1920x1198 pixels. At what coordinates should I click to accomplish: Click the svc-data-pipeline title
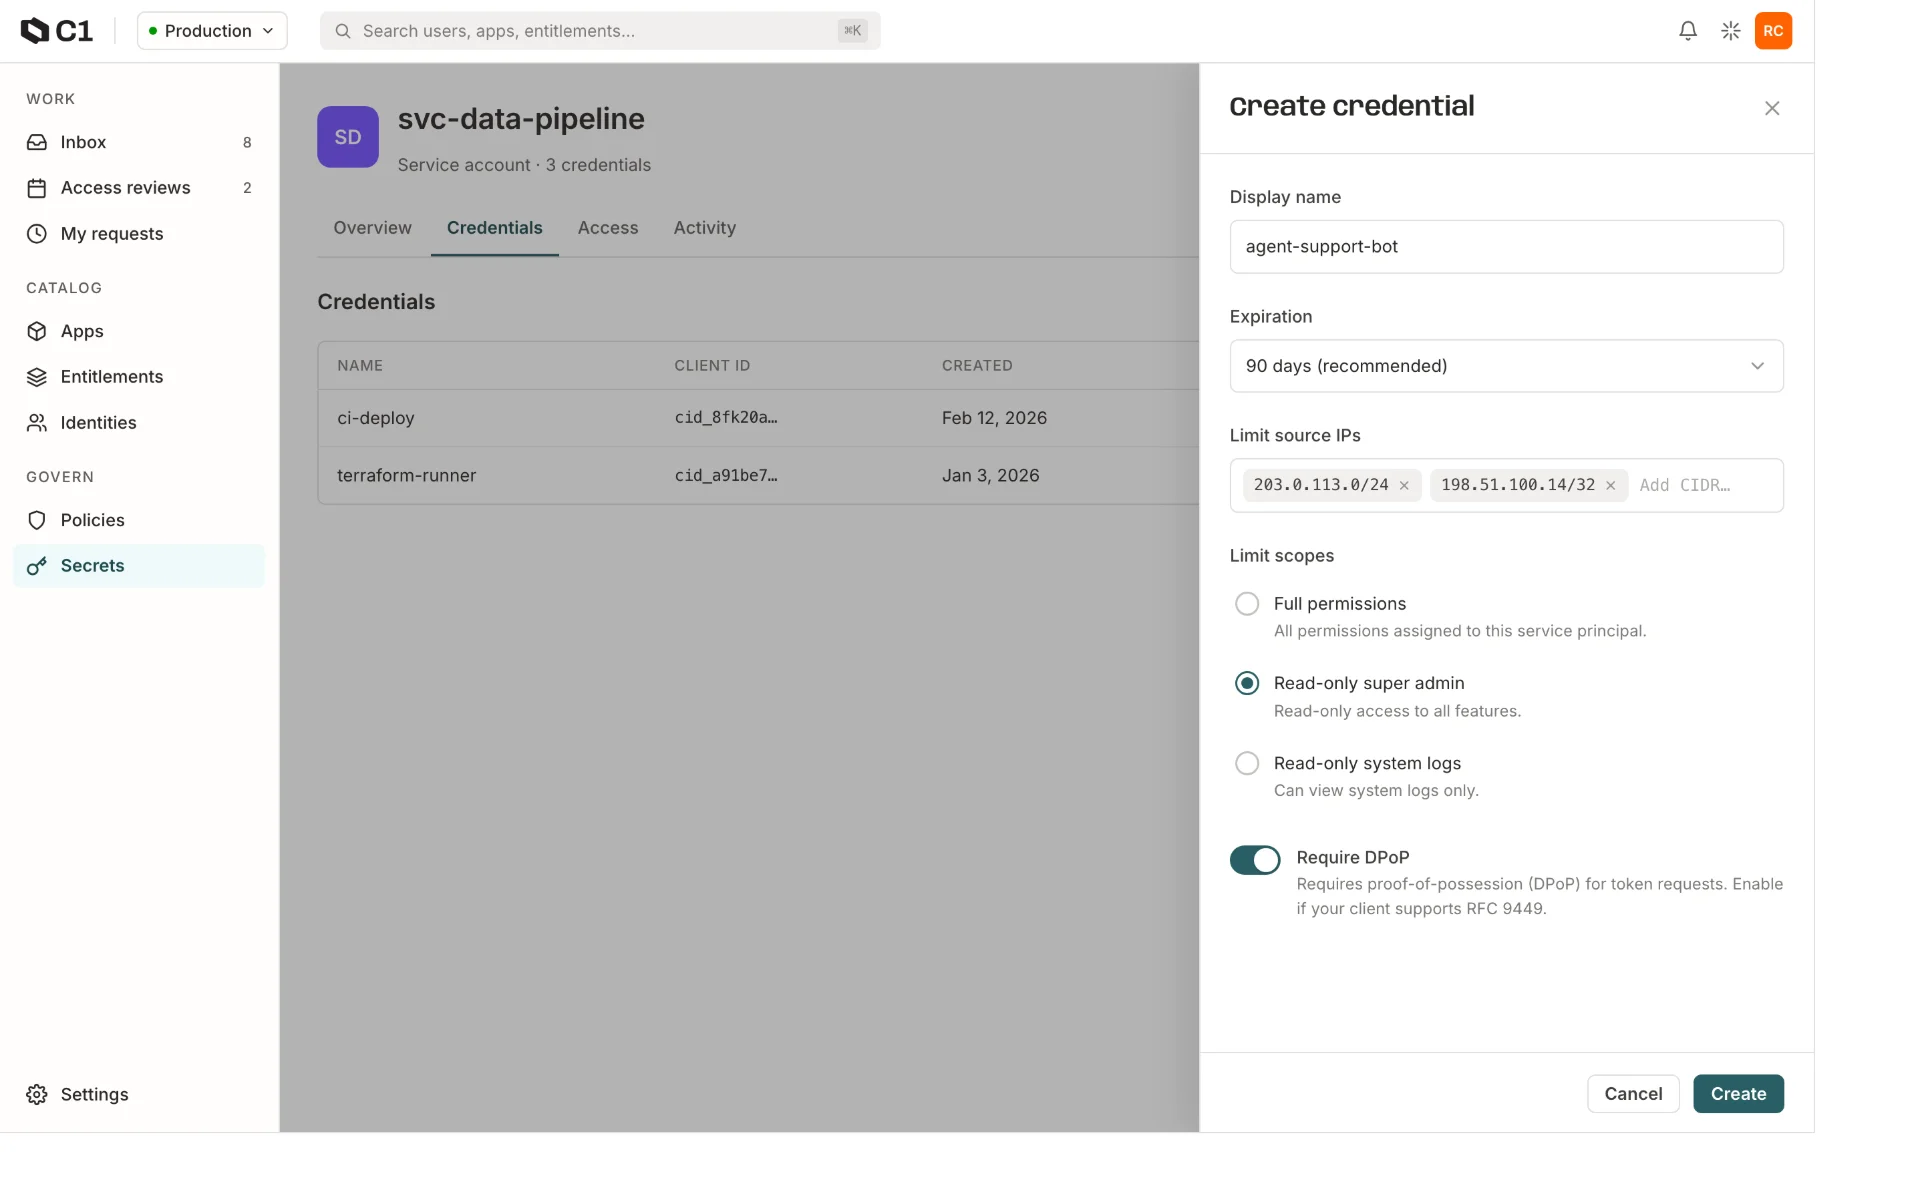[x=521, y=119]
